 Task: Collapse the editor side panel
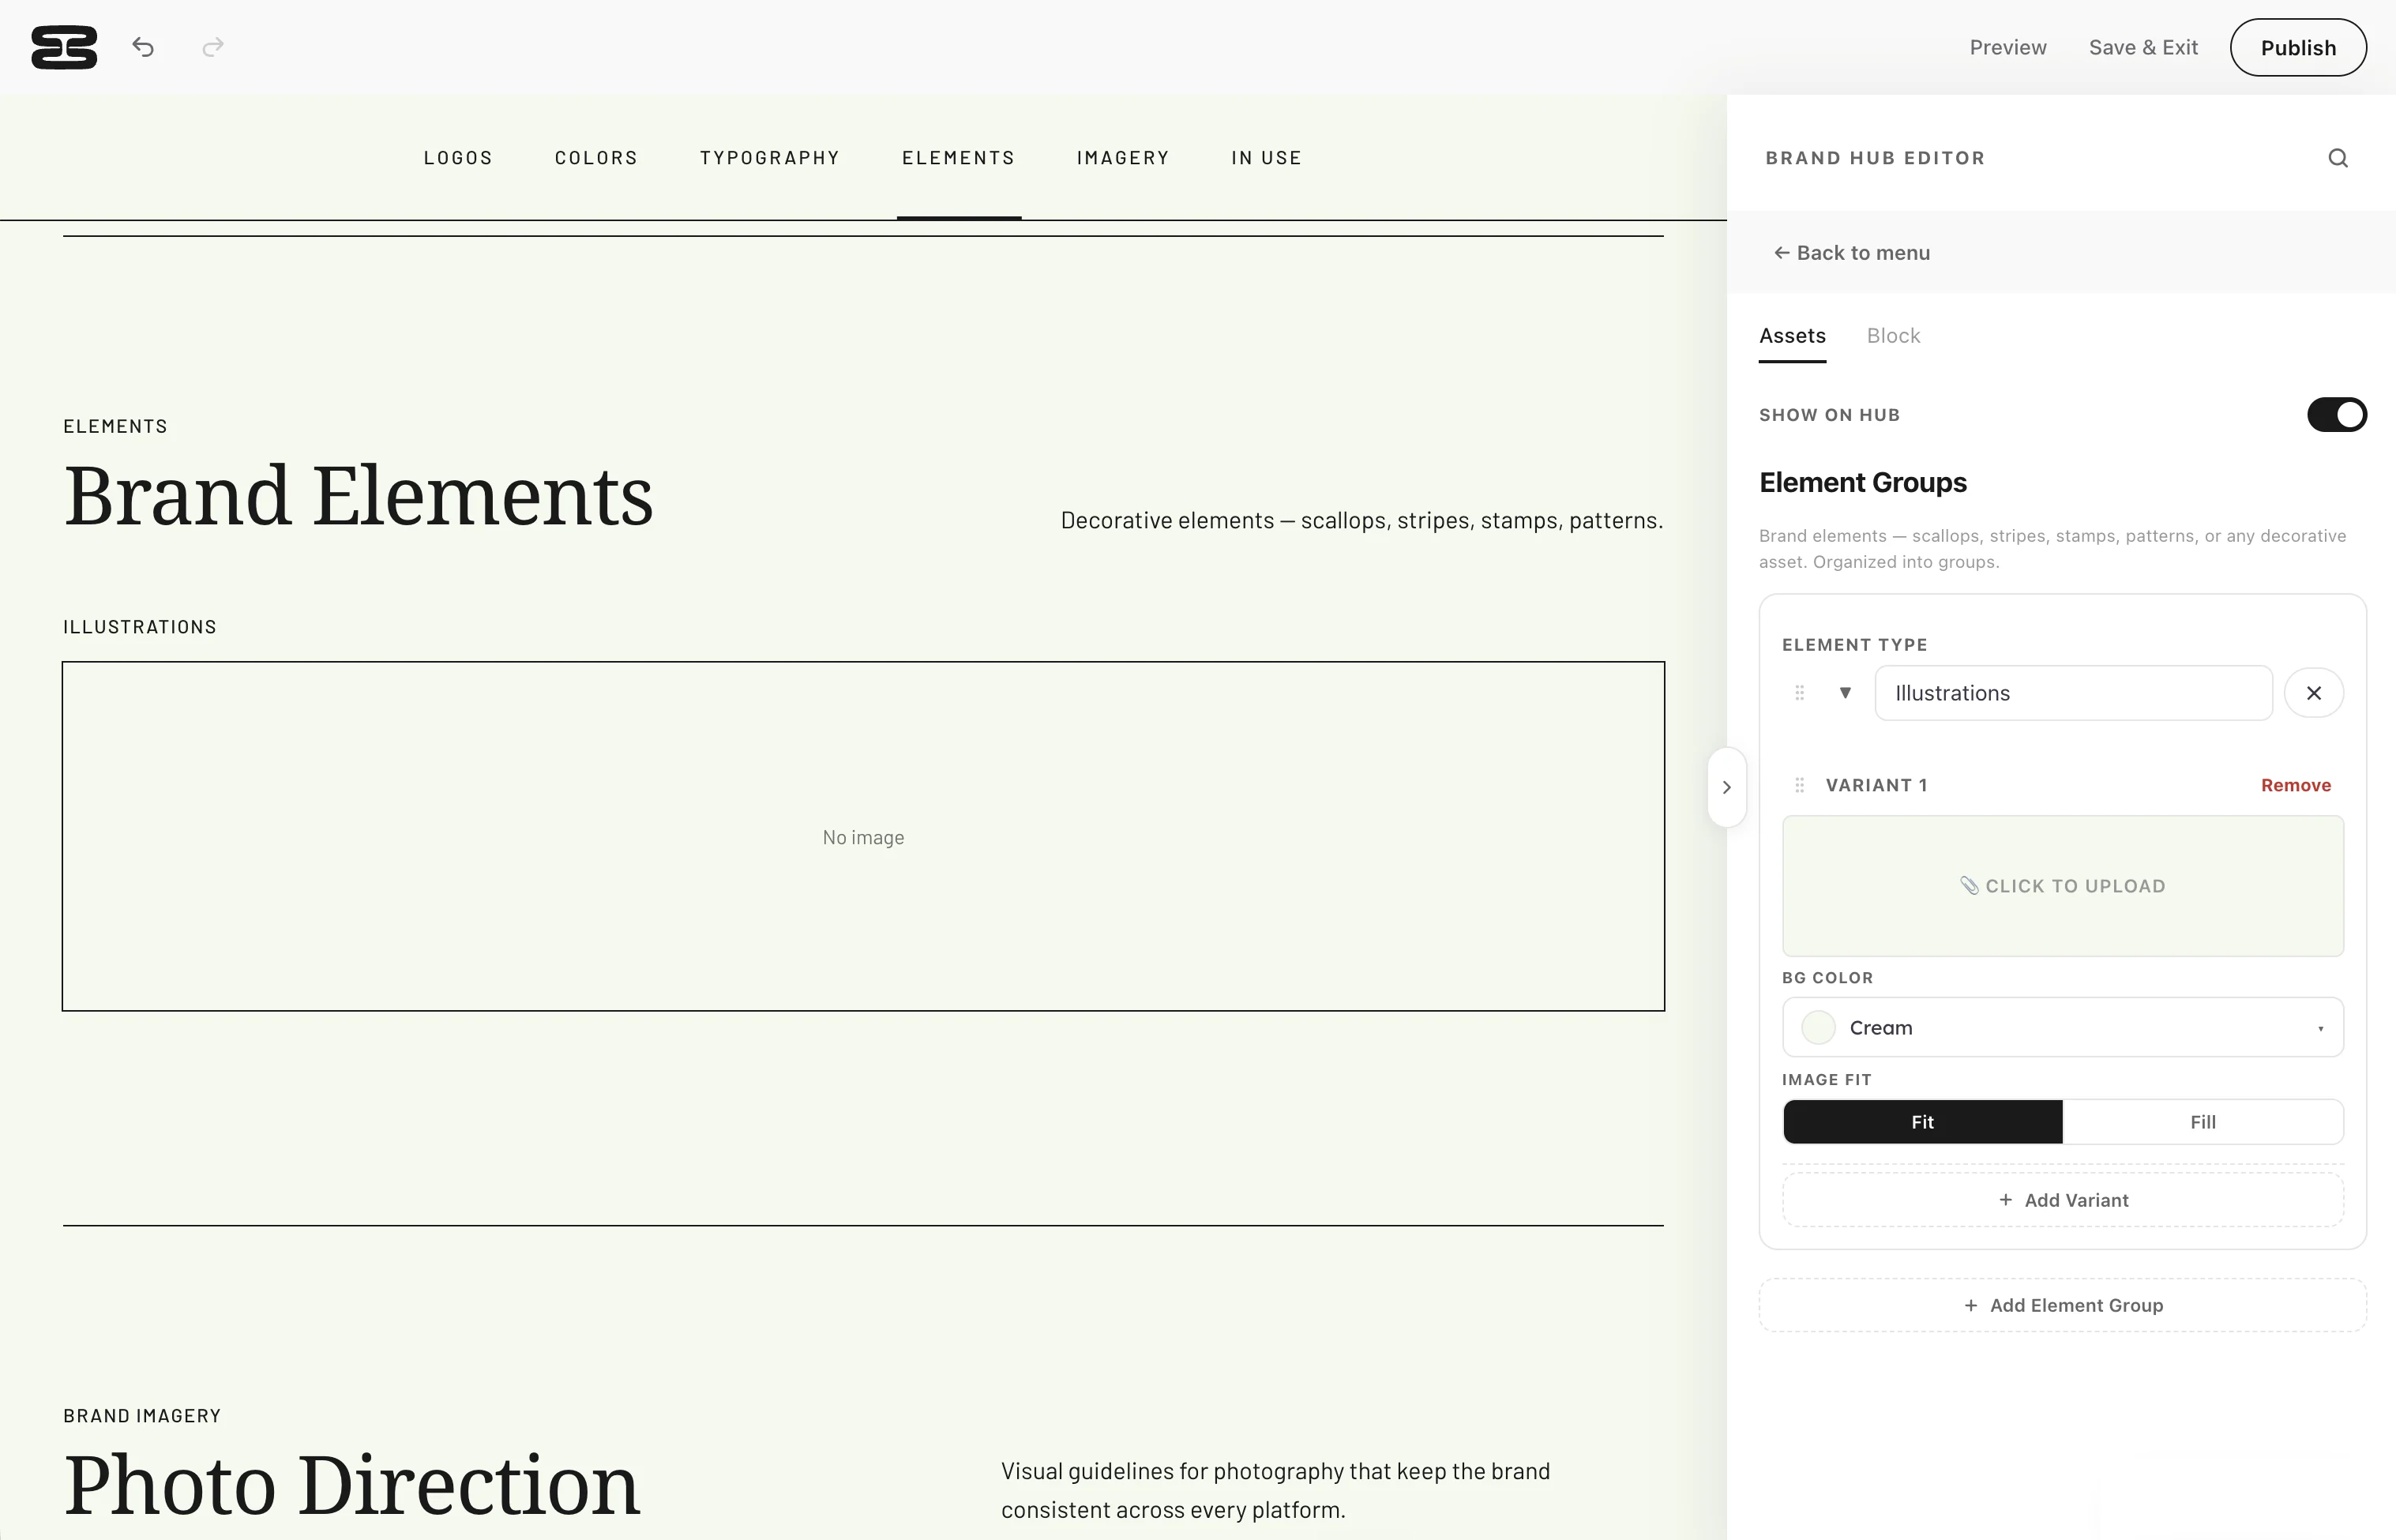click(1726, 787)
